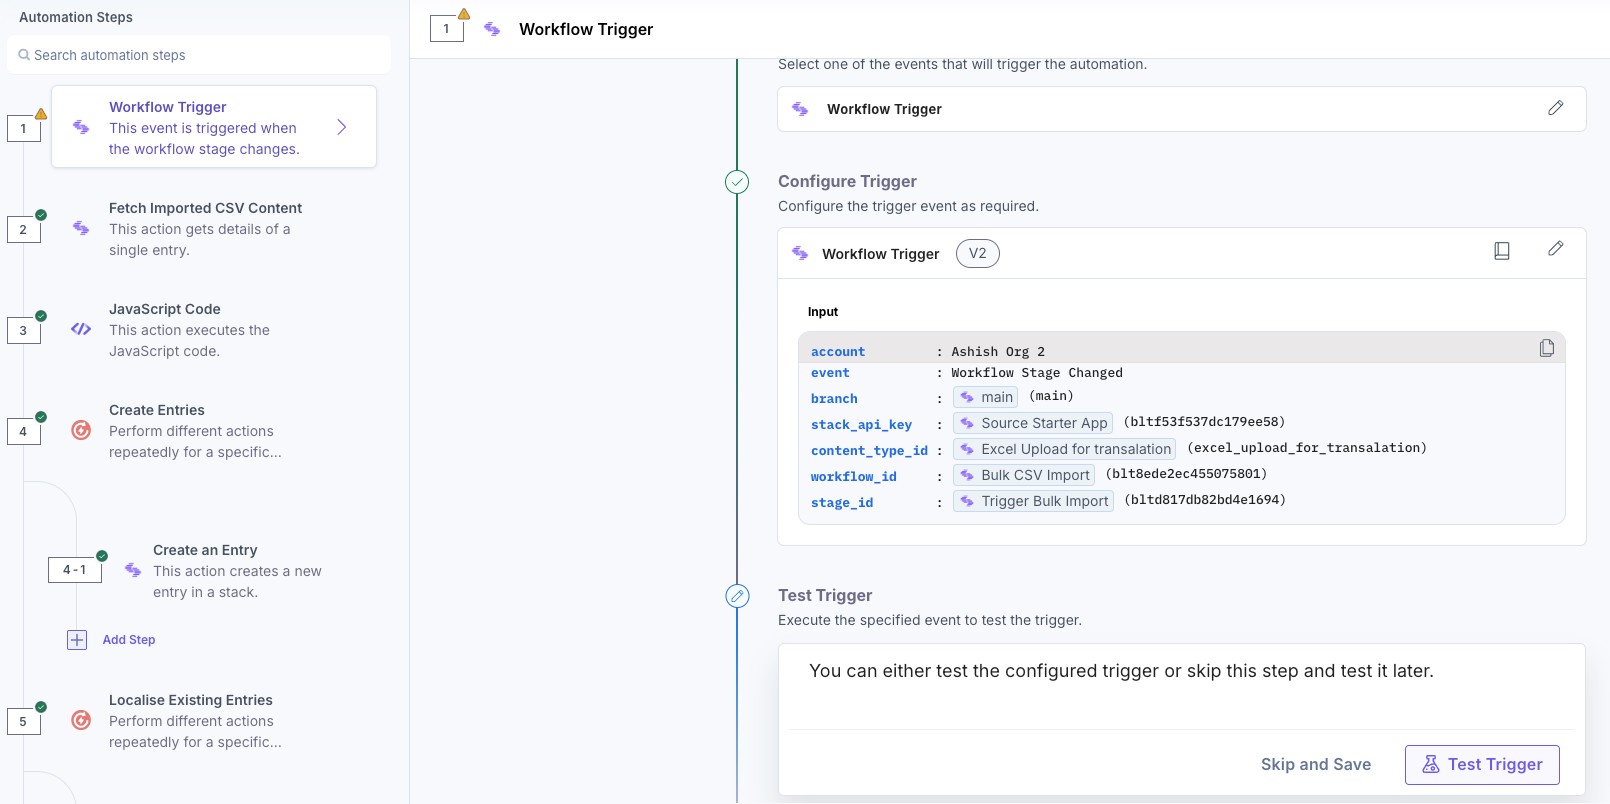Click the Add Step link
1610x804 pixels.
(129, 640)
